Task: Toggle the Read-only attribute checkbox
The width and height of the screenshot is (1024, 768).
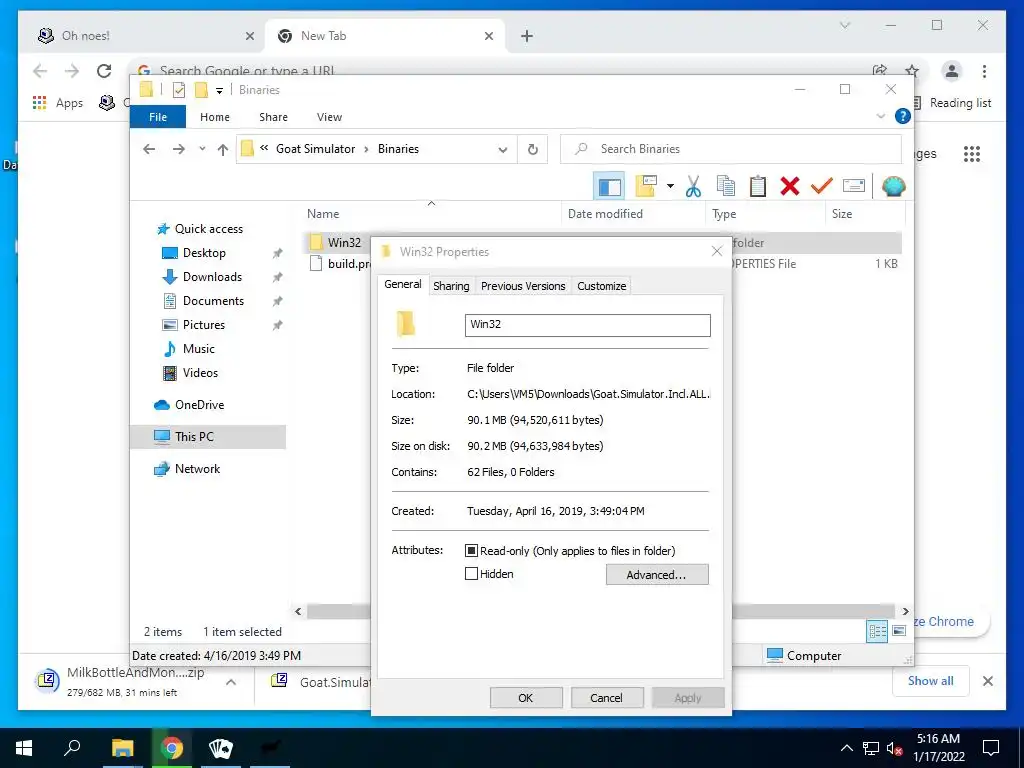Action: click(471, 551)
